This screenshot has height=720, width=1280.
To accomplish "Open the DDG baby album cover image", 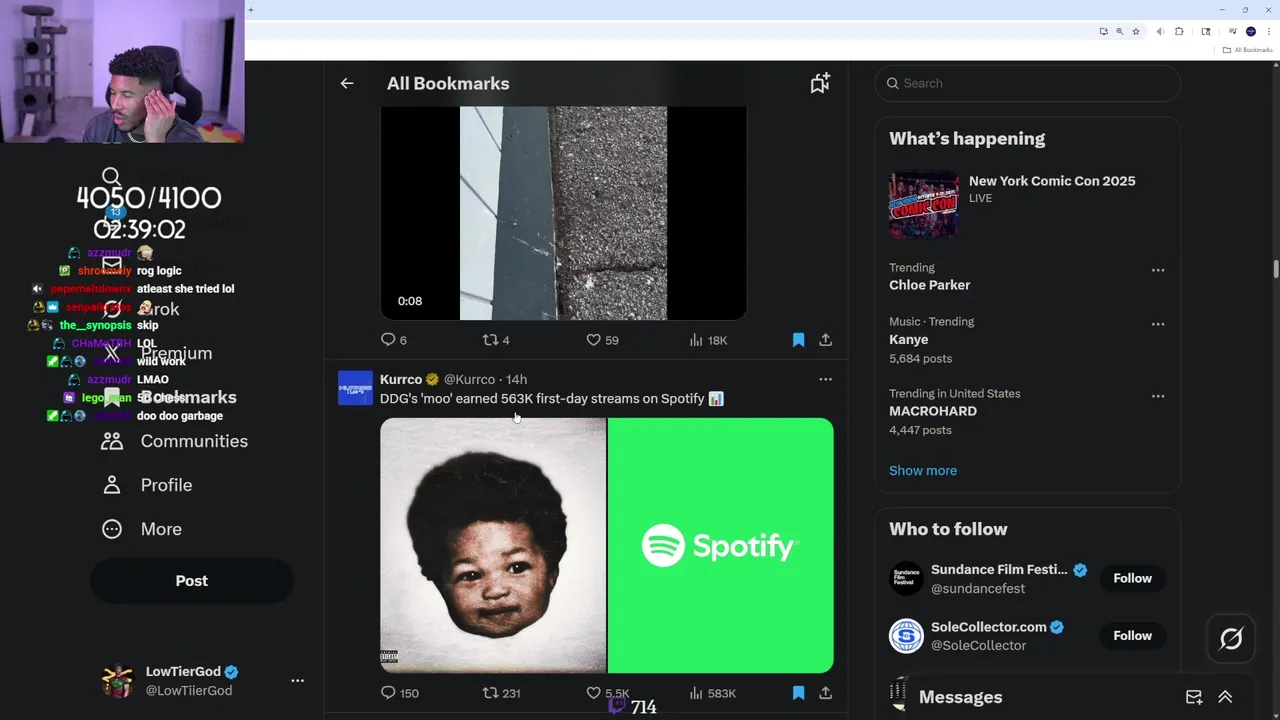I will pyautogui.click(x=493, y=545).
